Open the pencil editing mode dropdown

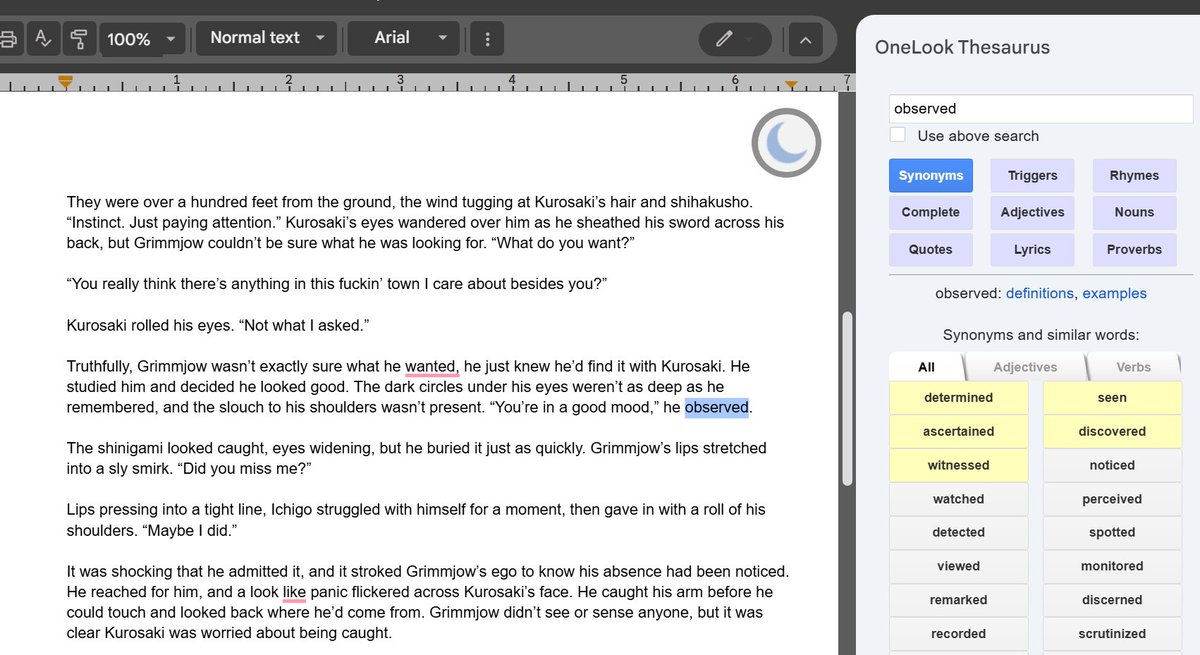[x=734, y=39]
